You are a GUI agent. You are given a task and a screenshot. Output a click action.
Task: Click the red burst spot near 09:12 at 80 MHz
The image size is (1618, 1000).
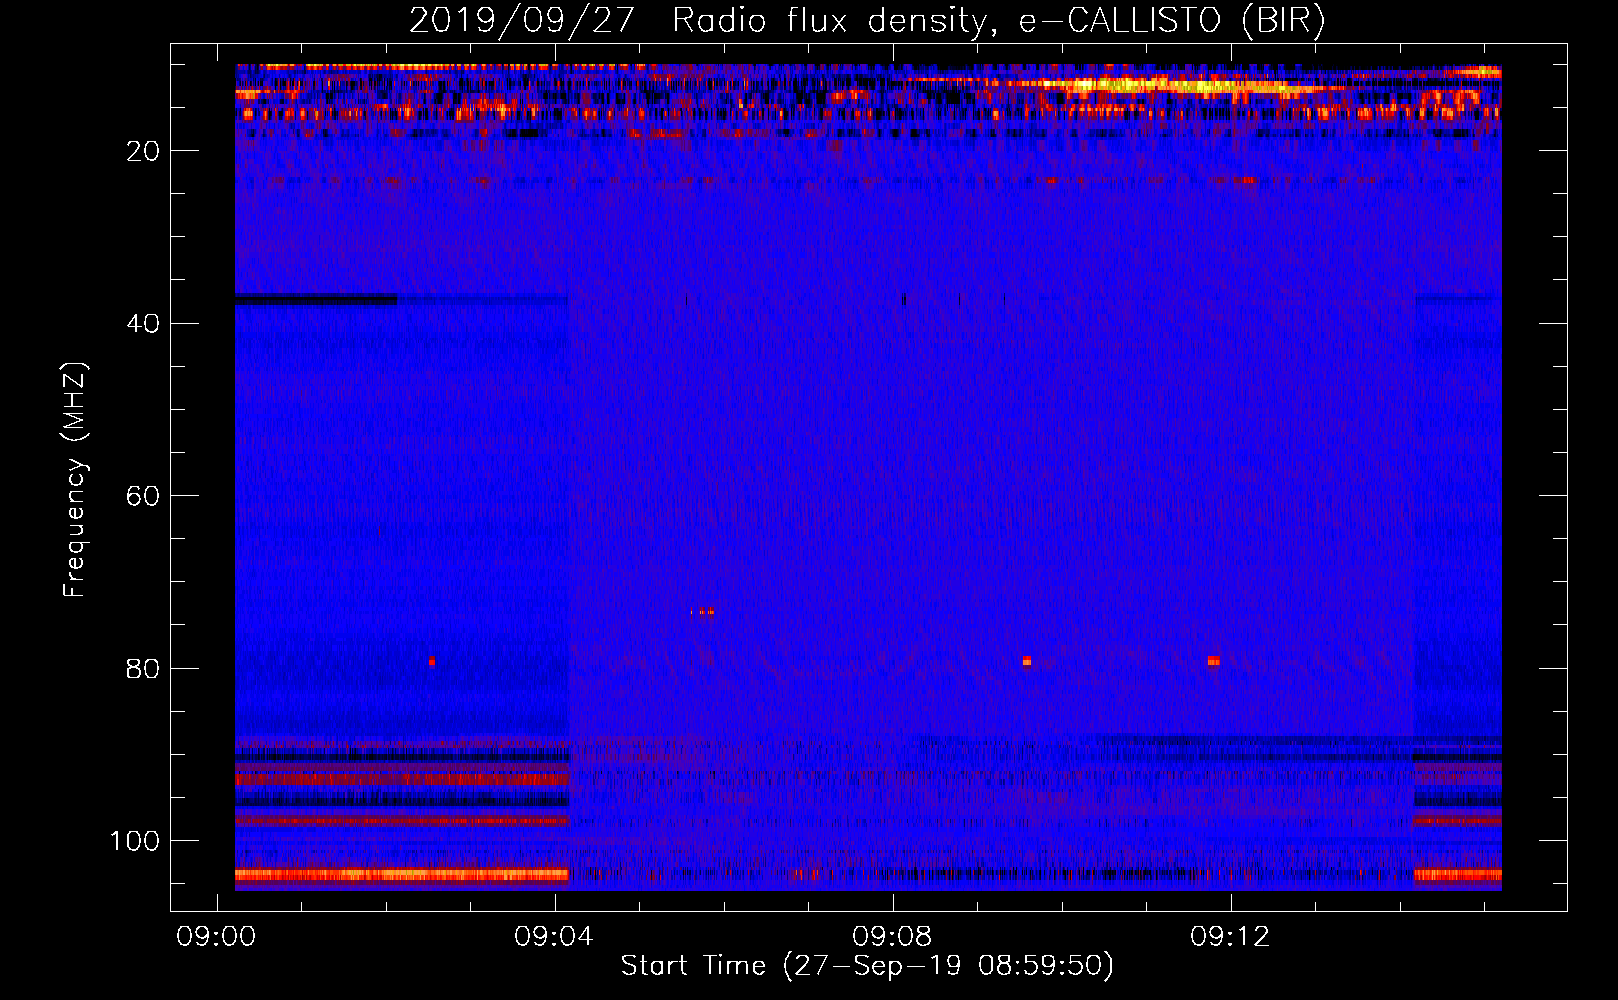(1213, 661)
